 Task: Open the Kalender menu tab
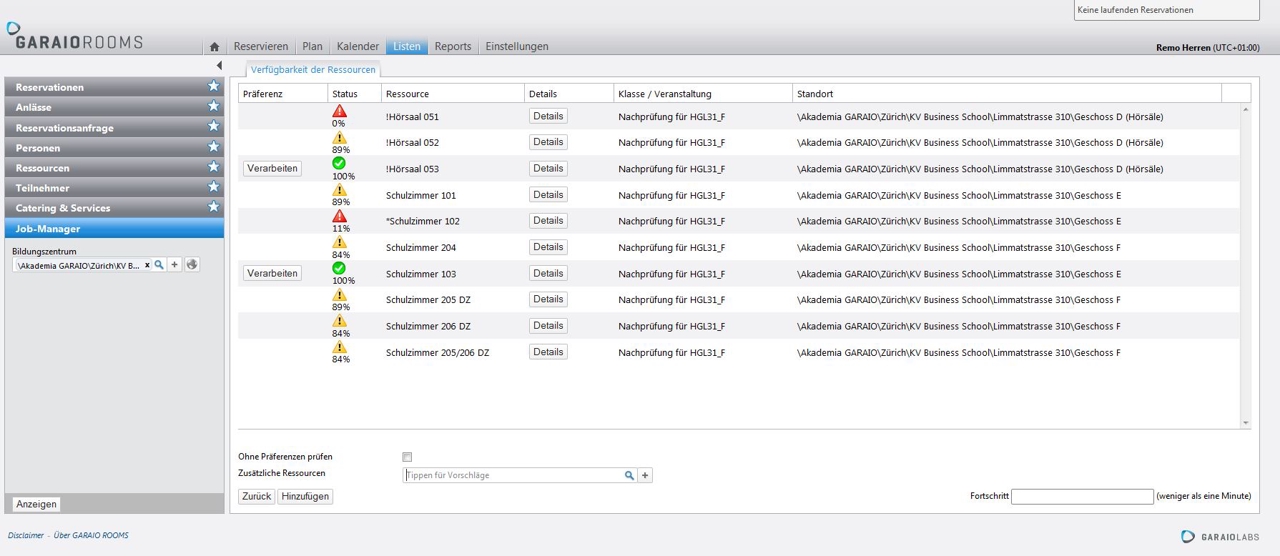[358, 46]
